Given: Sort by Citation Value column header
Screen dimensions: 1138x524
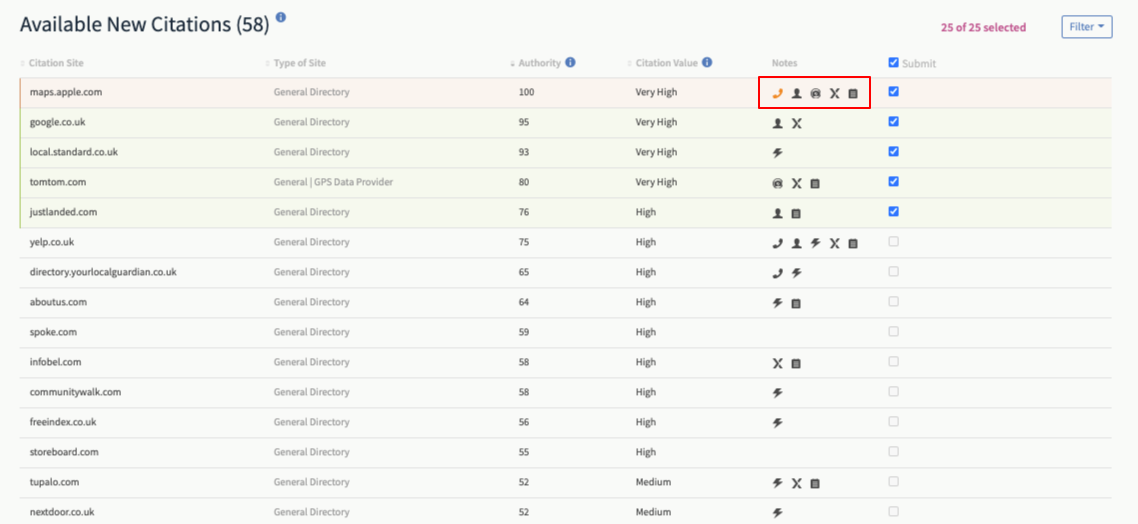Looking at the screenshot, I should pos(666,63).
